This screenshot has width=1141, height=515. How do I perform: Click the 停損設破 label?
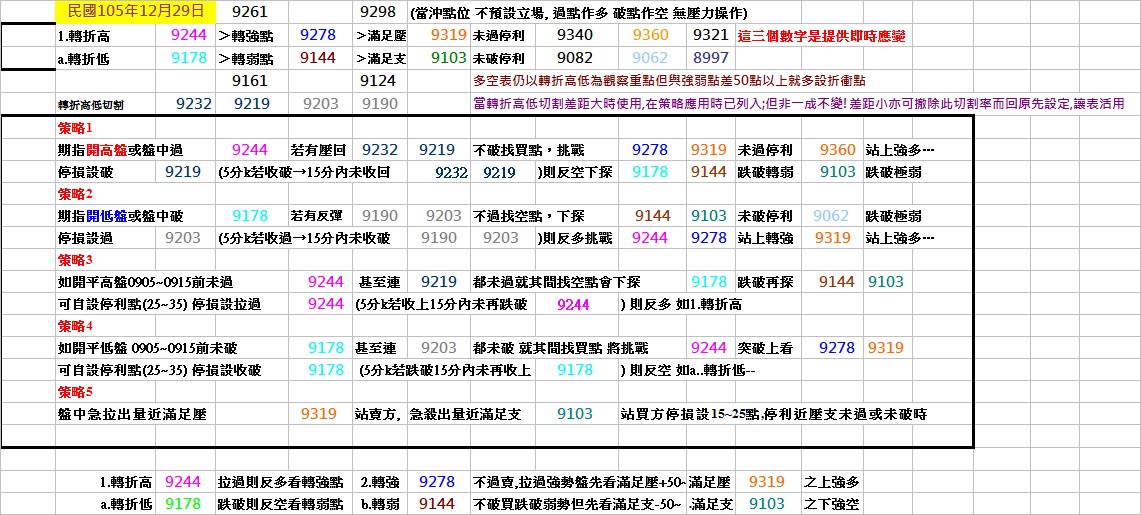[x=86, y=174]
